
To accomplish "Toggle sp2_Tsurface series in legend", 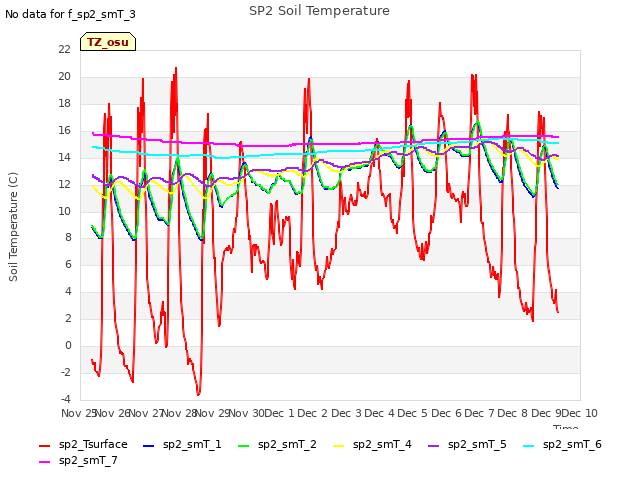I will pos(93,444).
